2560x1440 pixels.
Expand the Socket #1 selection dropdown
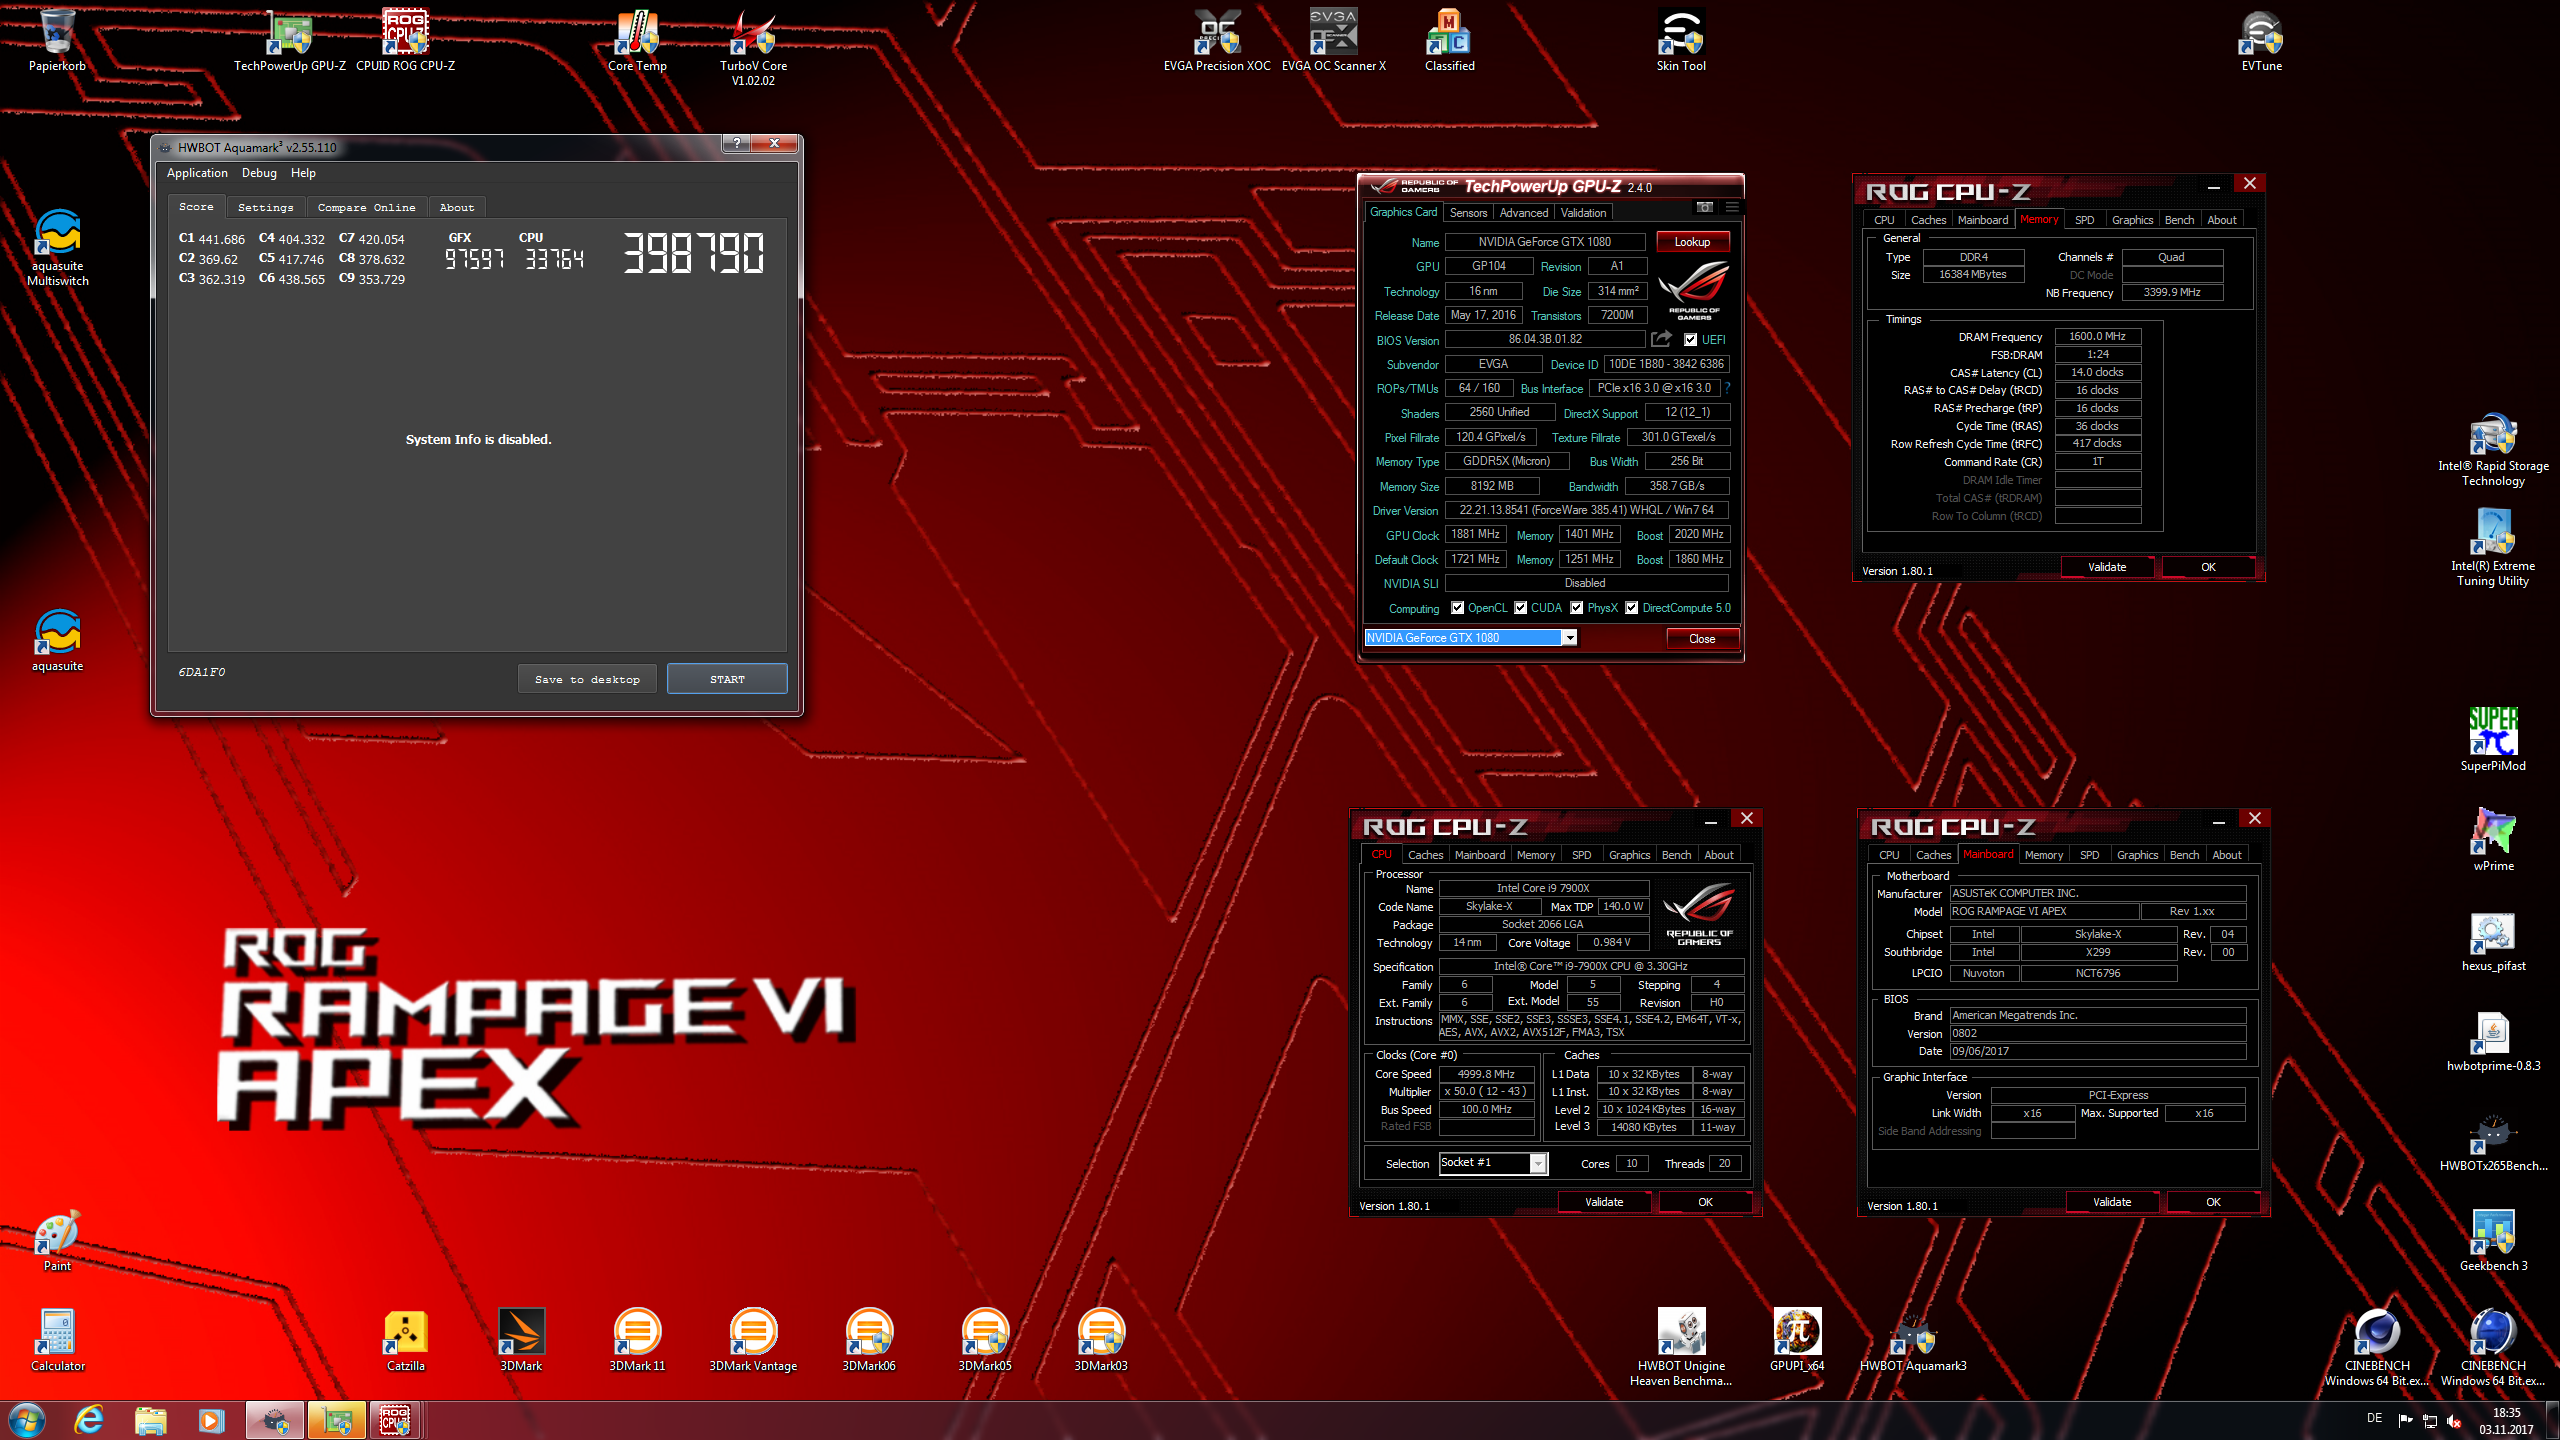[1538, 1163]
